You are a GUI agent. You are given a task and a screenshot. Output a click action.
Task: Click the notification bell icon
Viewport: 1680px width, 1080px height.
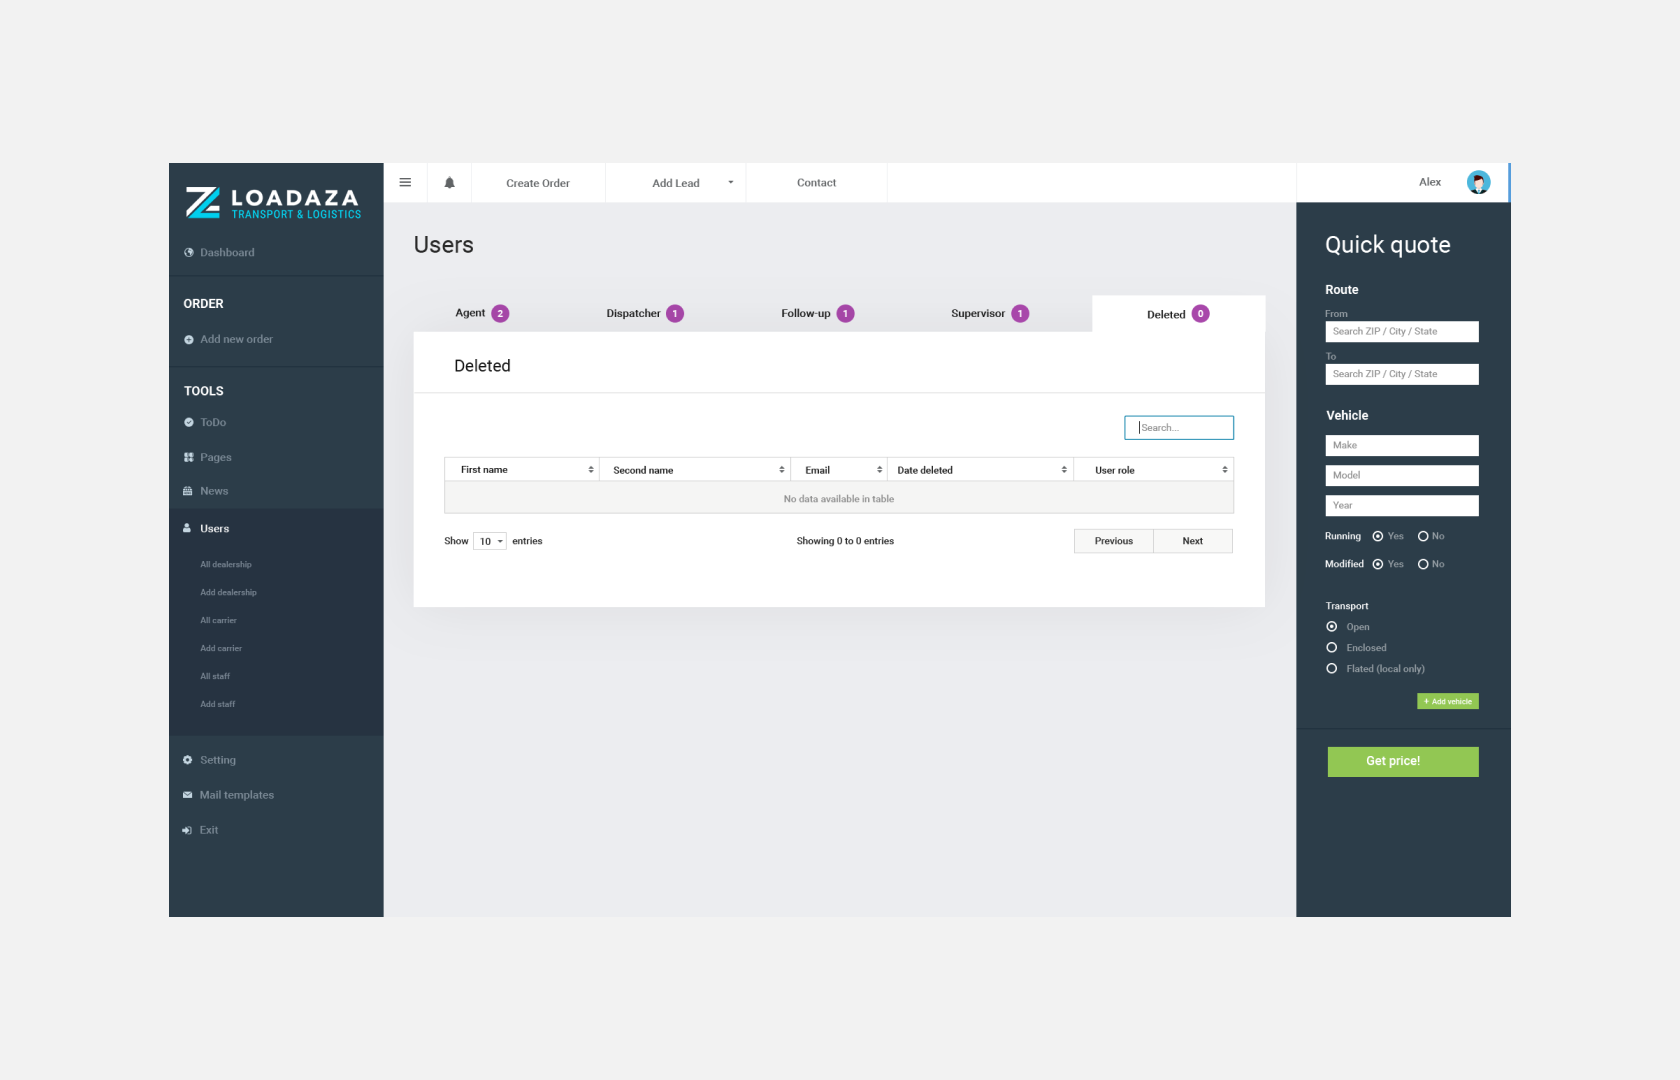tap(449, 183)
